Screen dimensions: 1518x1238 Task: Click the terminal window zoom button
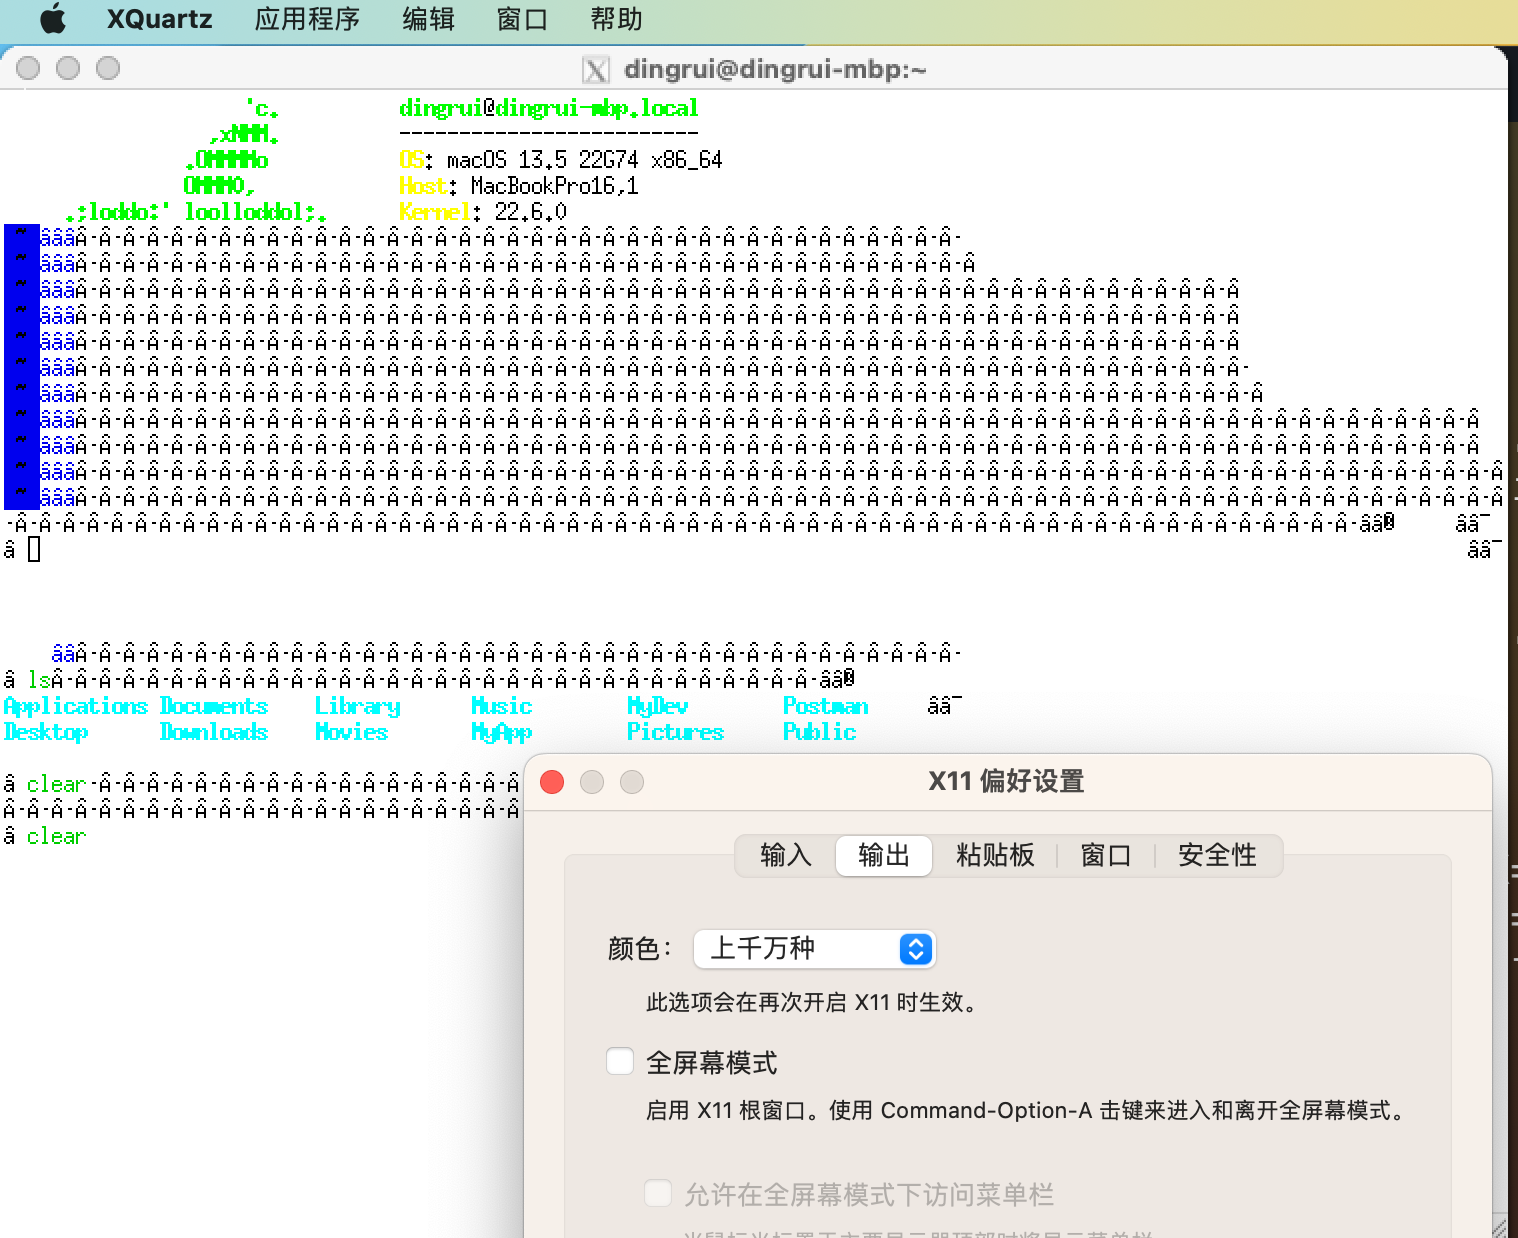[108, 68]
